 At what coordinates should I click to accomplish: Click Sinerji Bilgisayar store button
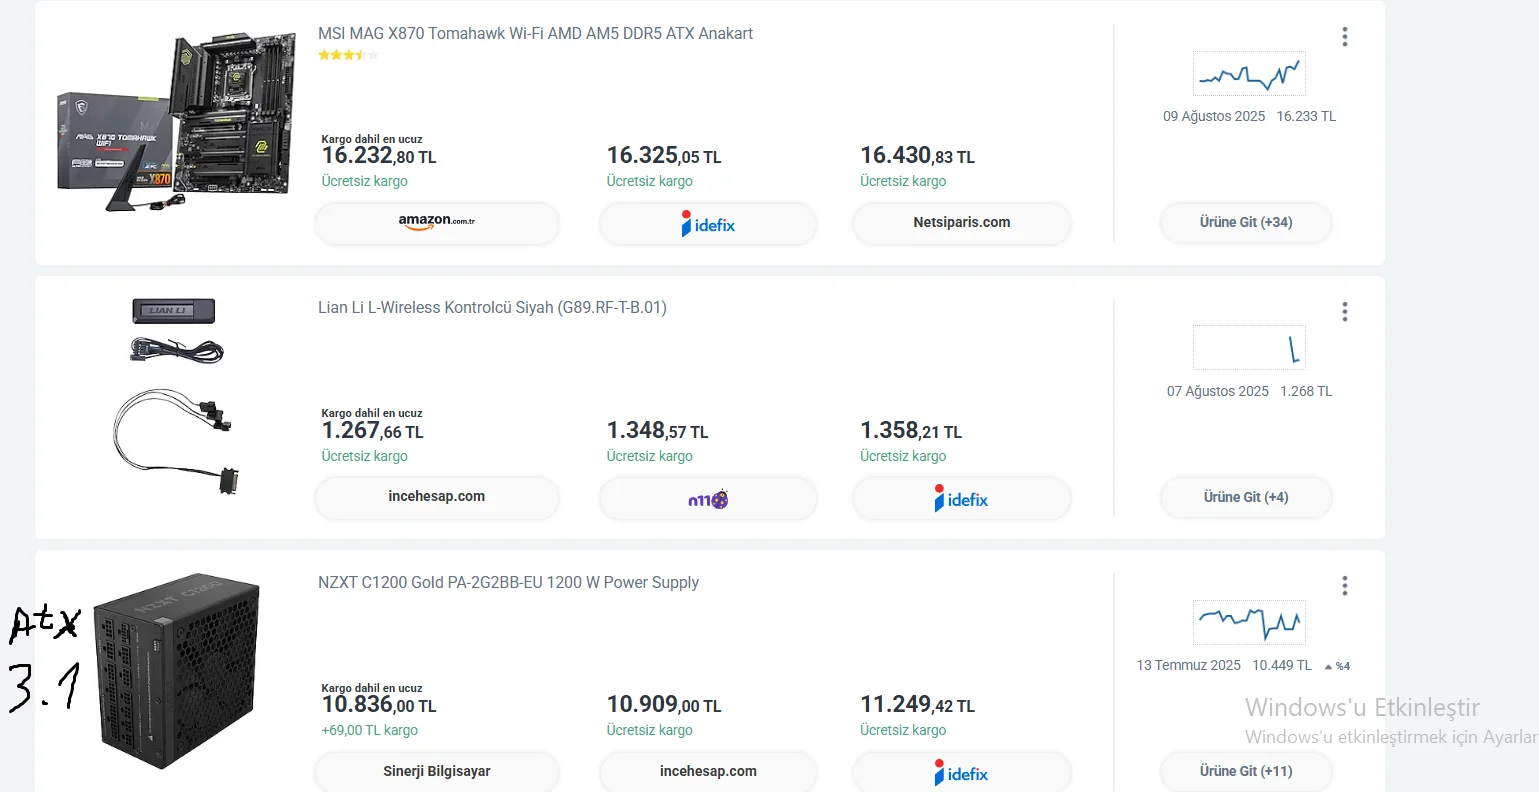pyautogui.click(x=436, y=771)
